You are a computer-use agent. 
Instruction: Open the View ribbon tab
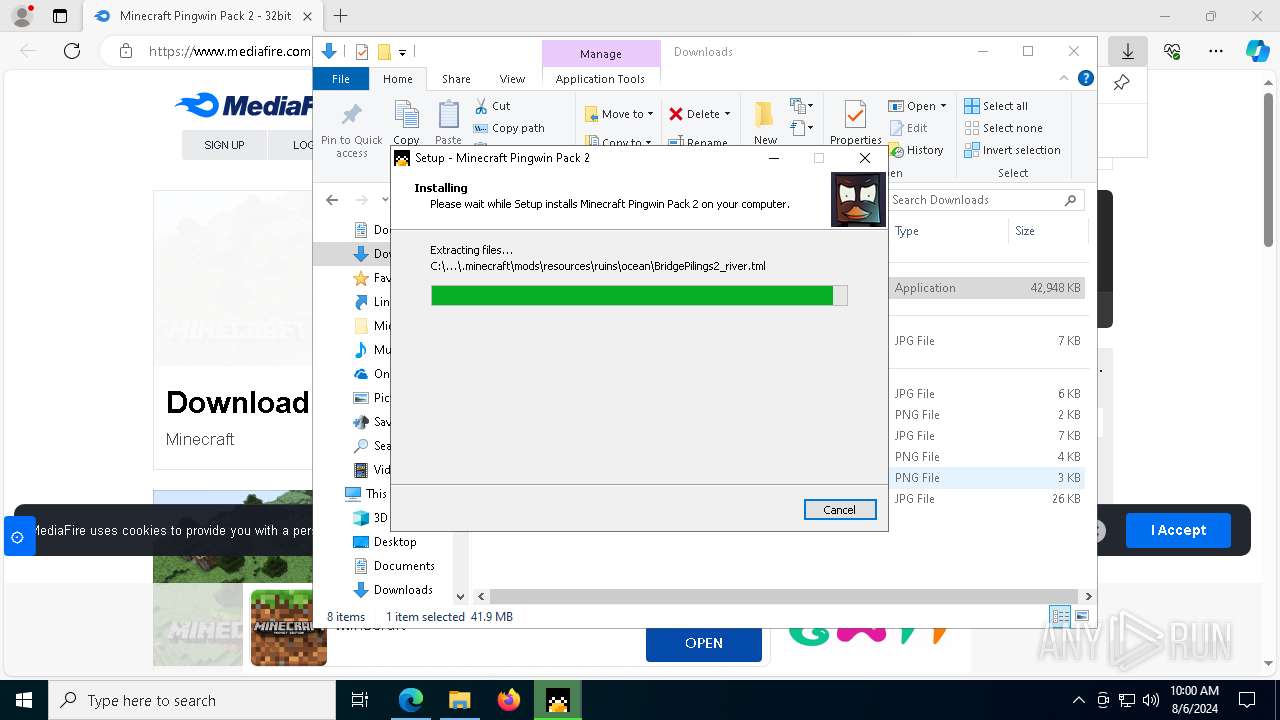512,79
